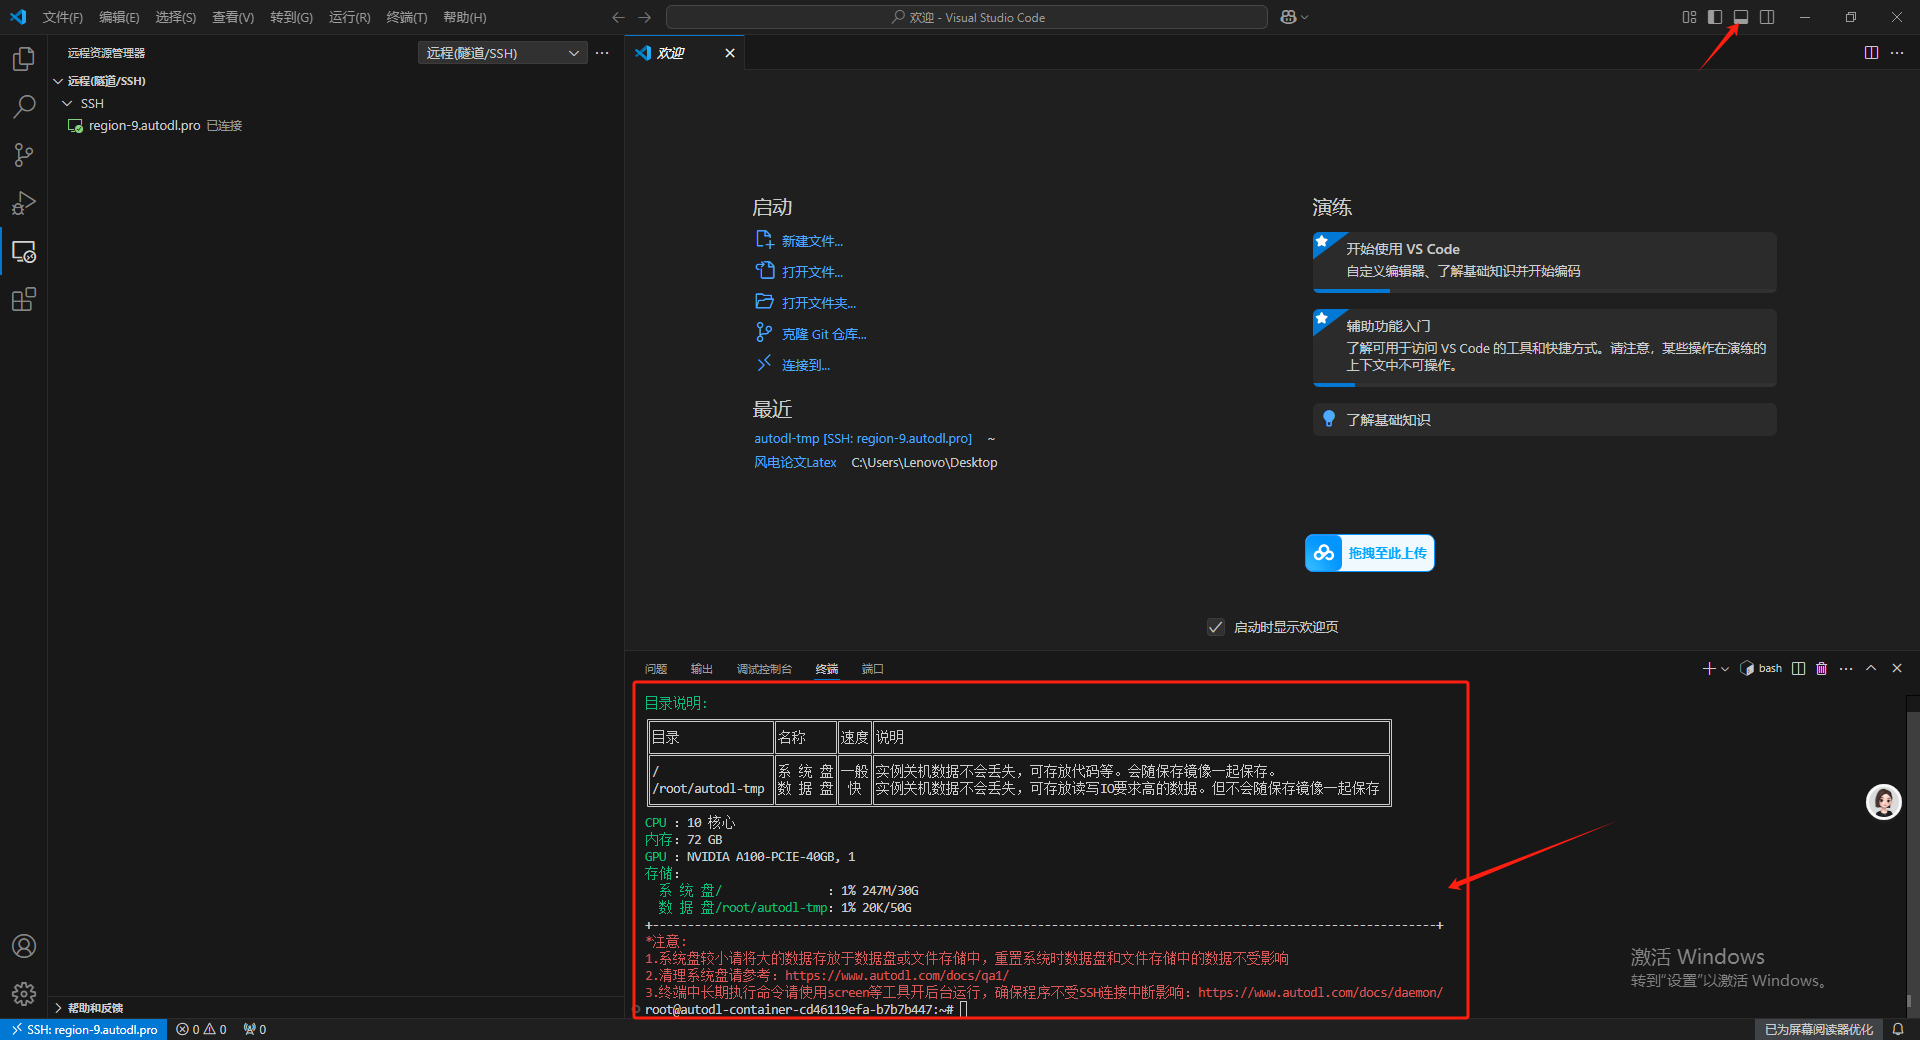The image size is (1920, 1040).
Task: Open the Search view in activity bar
Action: click(x=24, y=107)
